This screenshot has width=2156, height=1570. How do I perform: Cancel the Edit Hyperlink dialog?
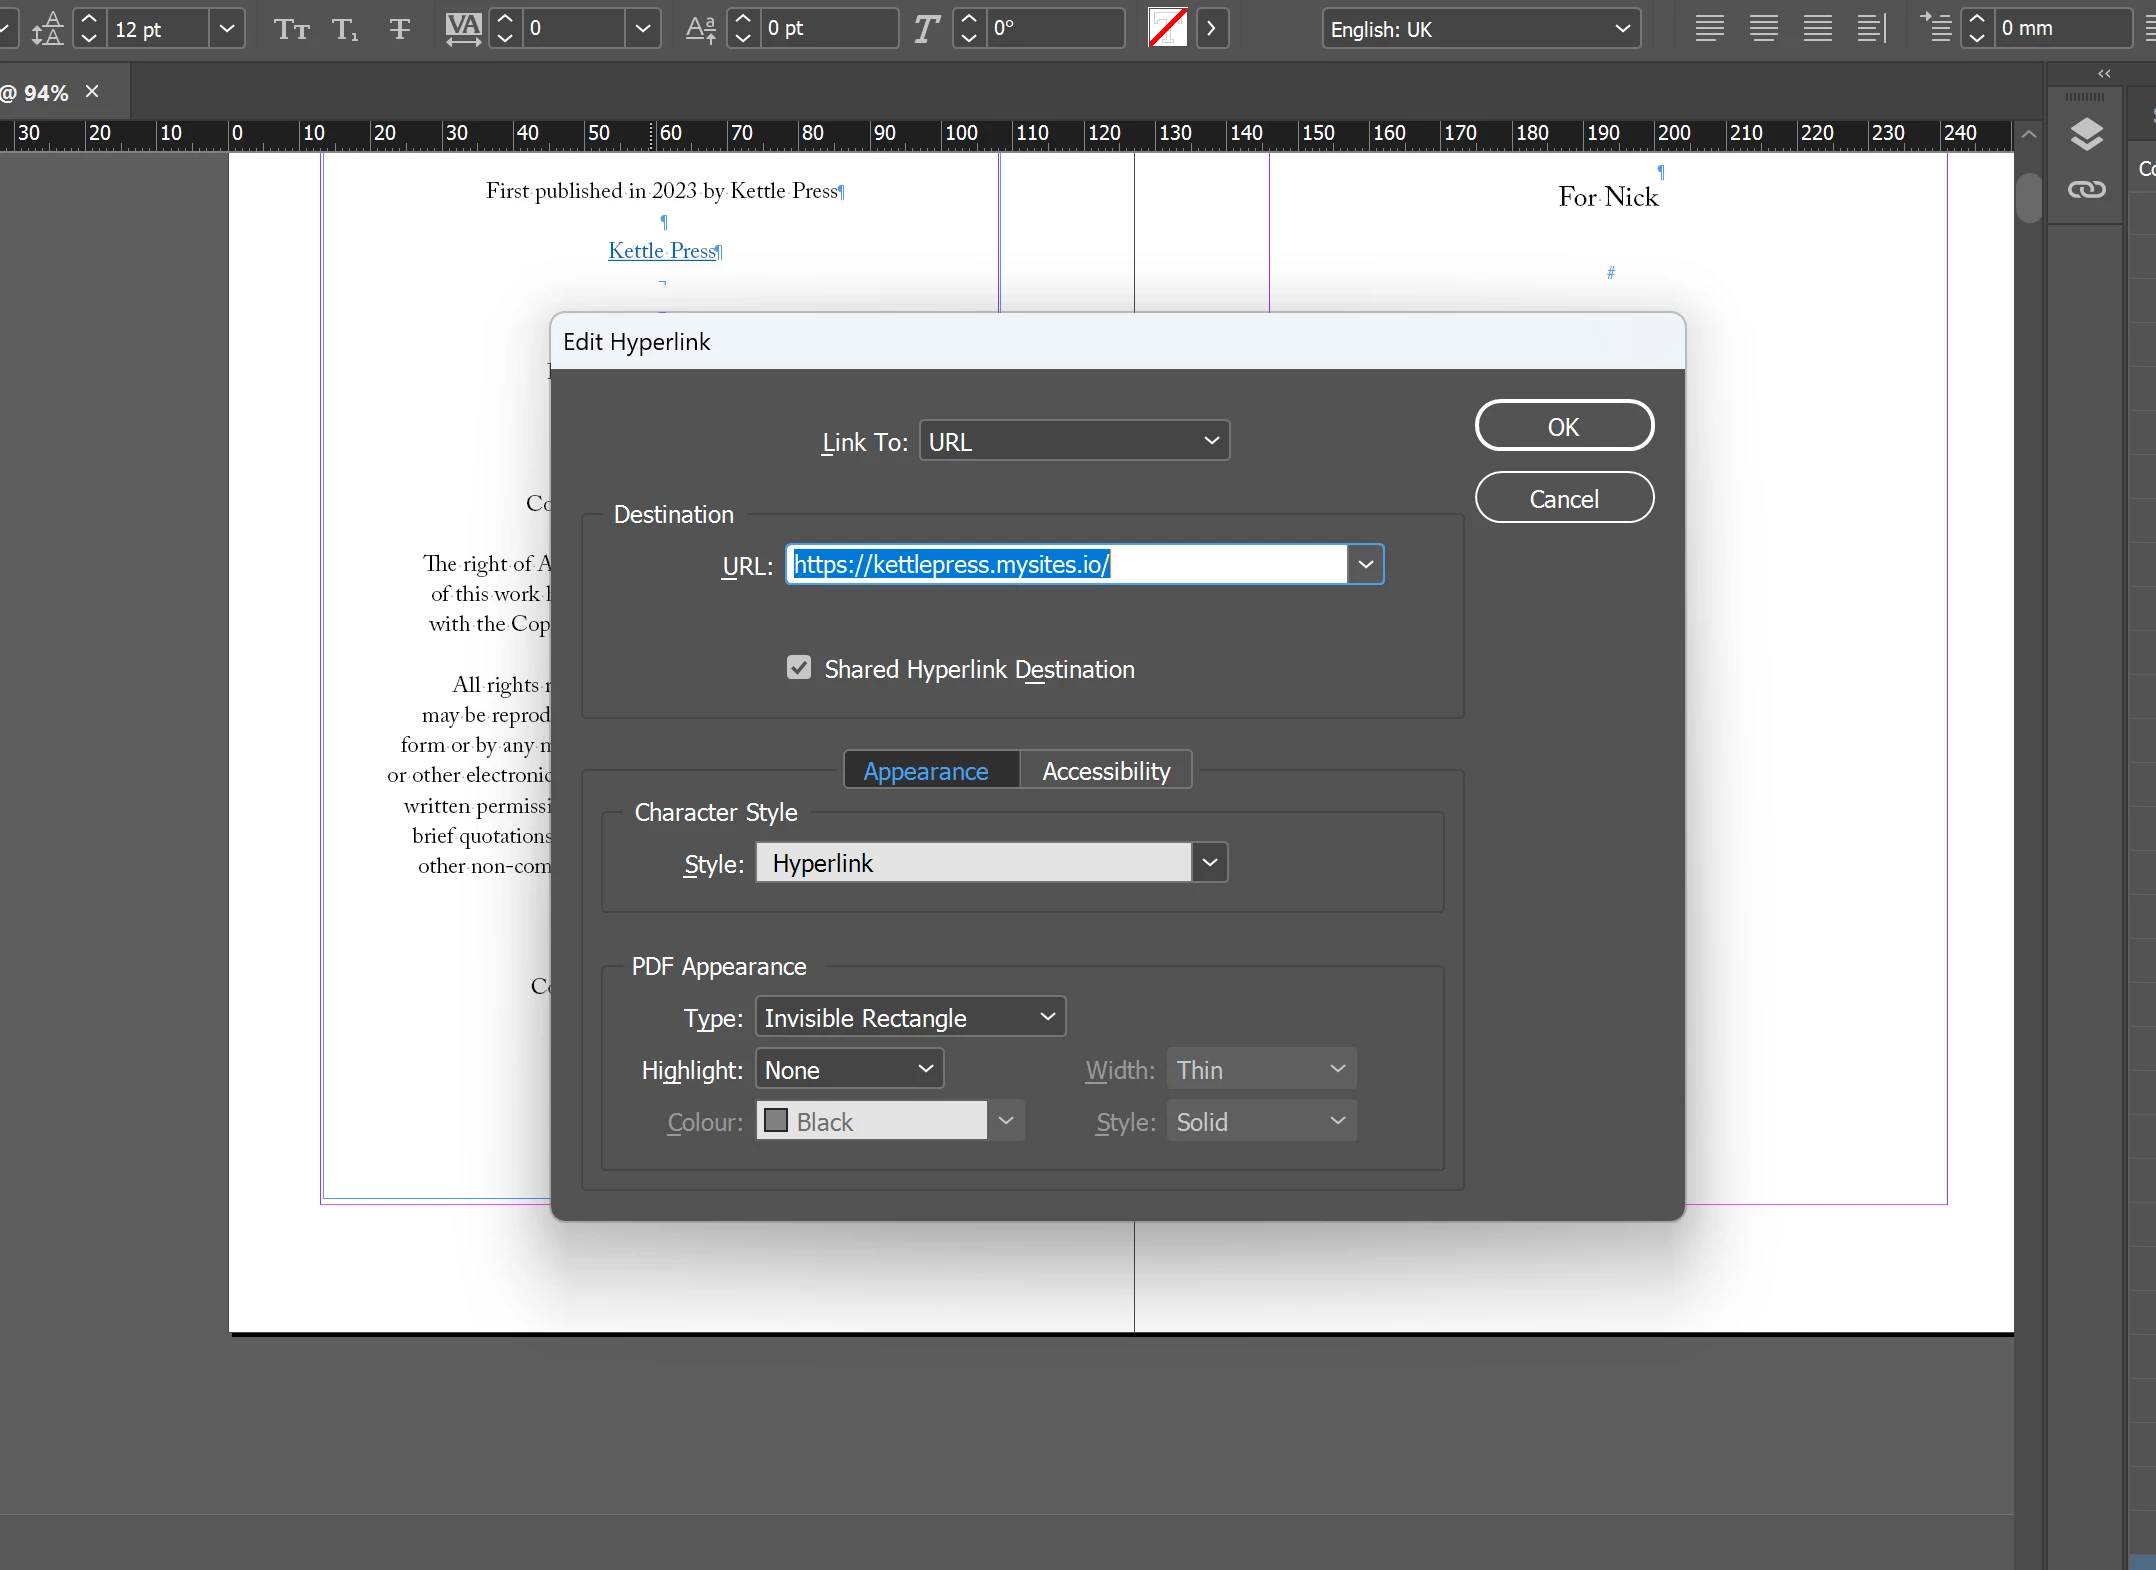click(x=1563, y=499)
